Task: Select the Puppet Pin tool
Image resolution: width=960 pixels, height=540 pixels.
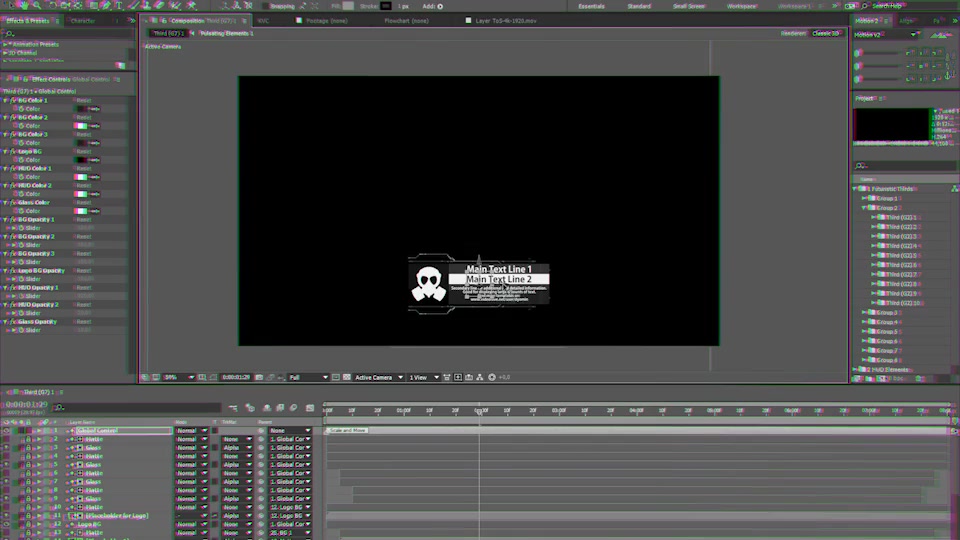Action: point(192,6)
